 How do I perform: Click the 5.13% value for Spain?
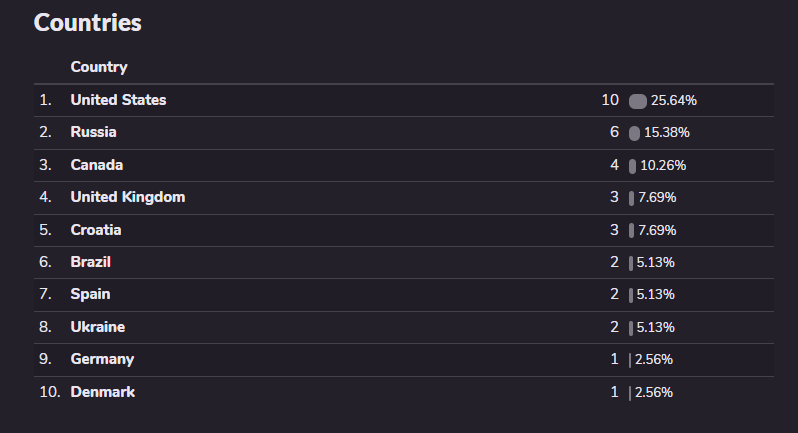[x=656, y=295]
